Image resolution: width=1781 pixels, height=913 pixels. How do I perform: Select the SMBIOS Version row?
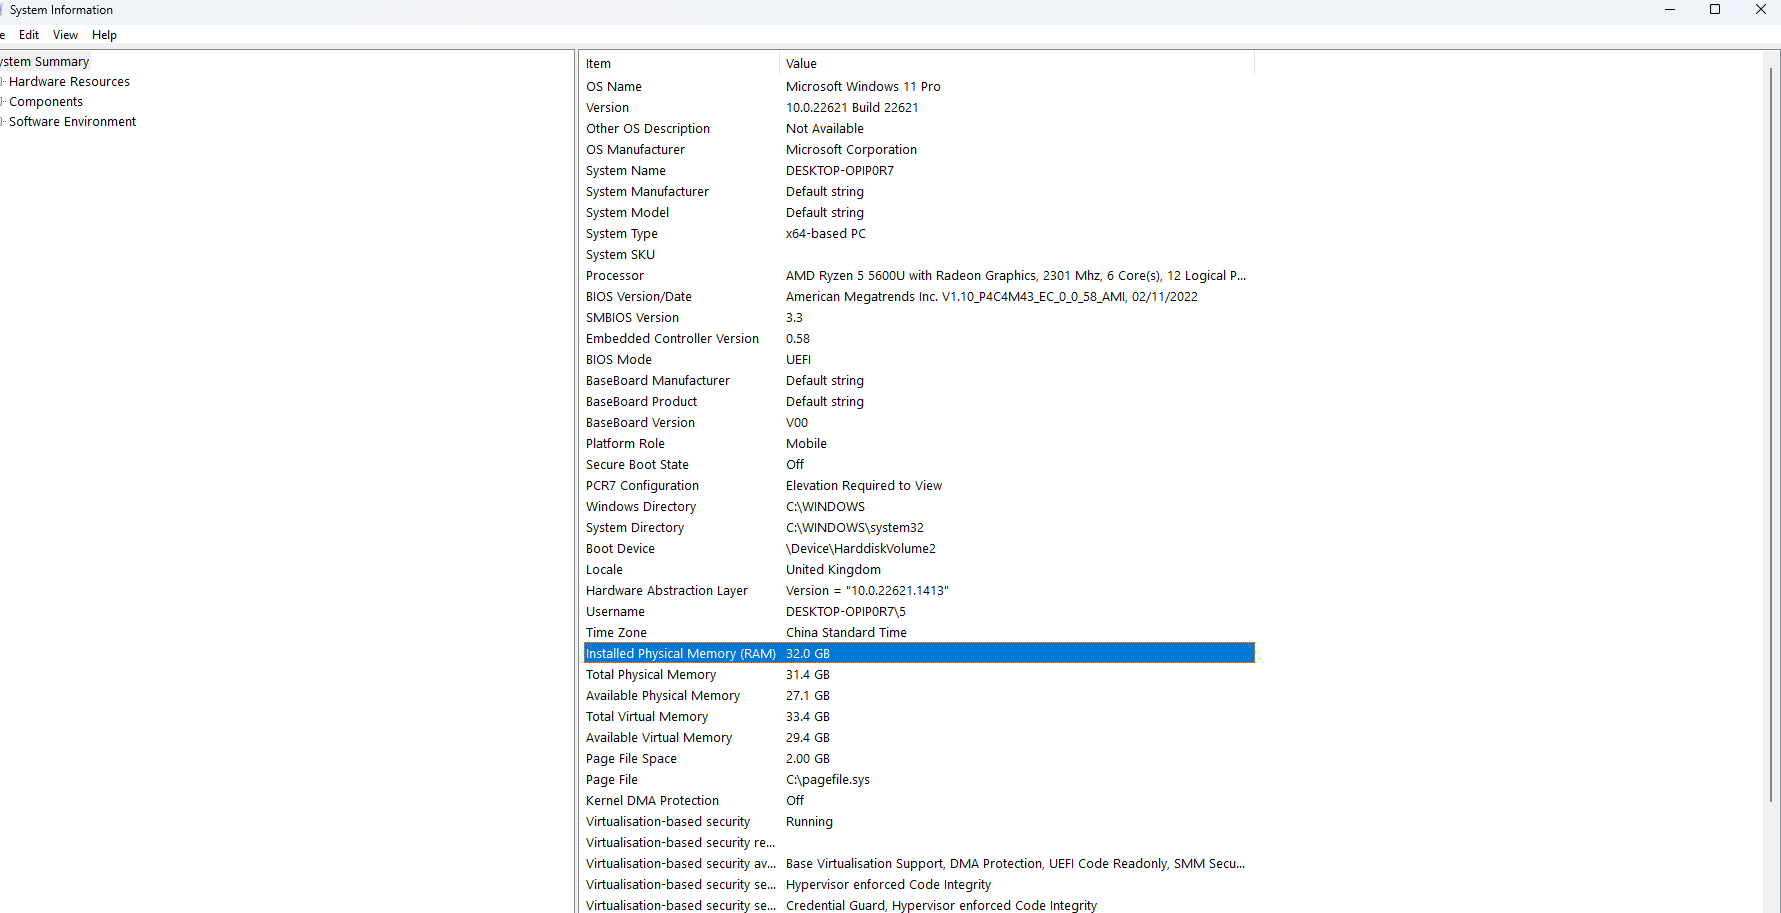point(918,318)
